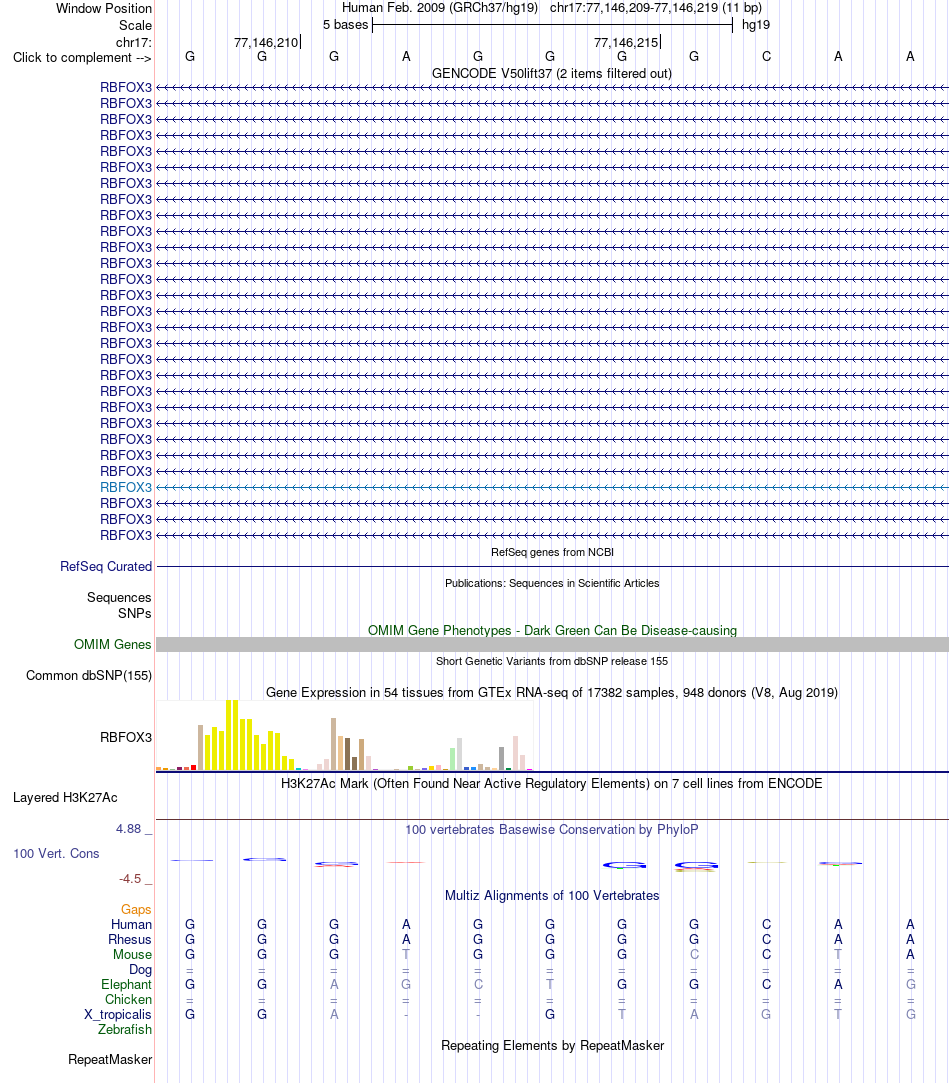
Task: Click the 100 Vert. Cons track label
Action: [56, 854]
